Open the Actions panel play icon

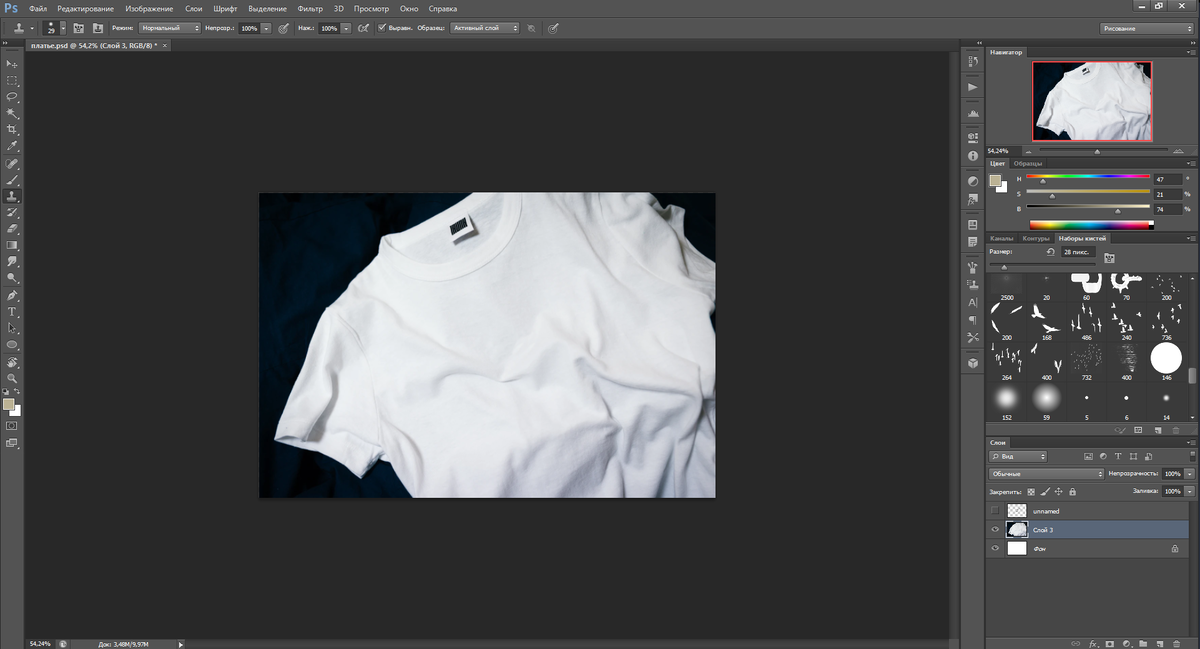tap(973, 88)
